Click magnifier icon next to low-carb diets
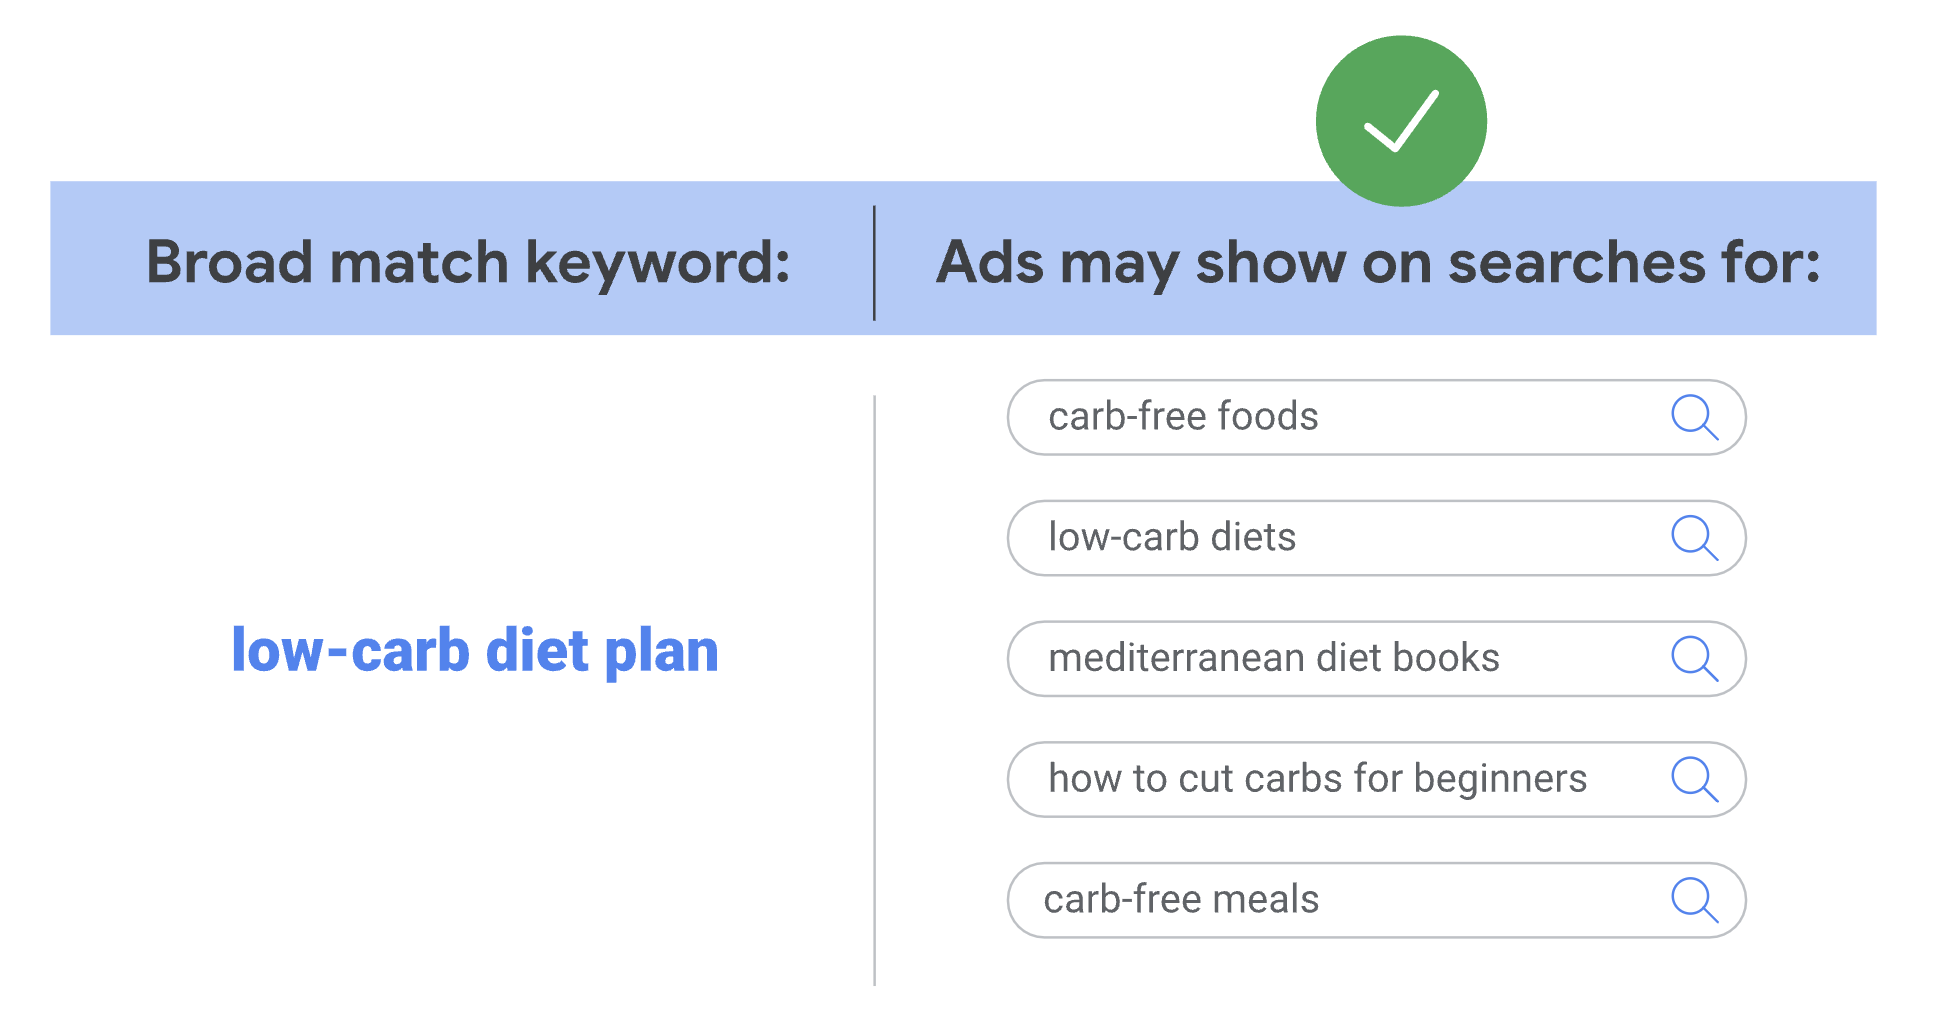The image size is (1948, 1026). (x=1694, y=538)
